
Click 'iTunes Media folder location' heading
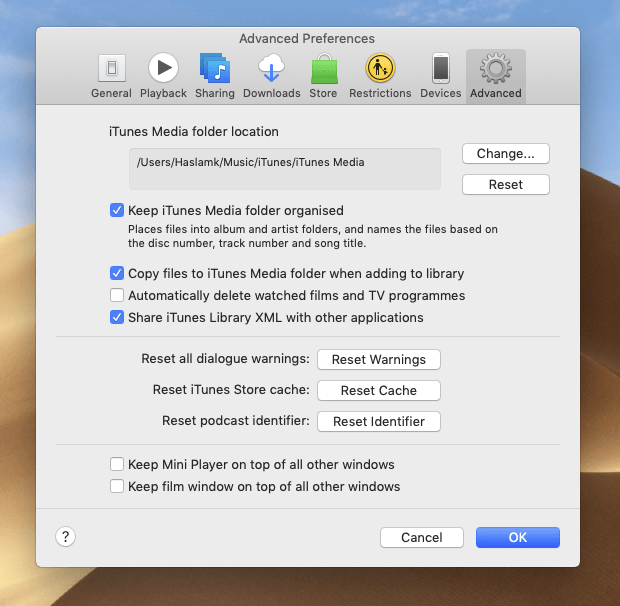[194, 132]
